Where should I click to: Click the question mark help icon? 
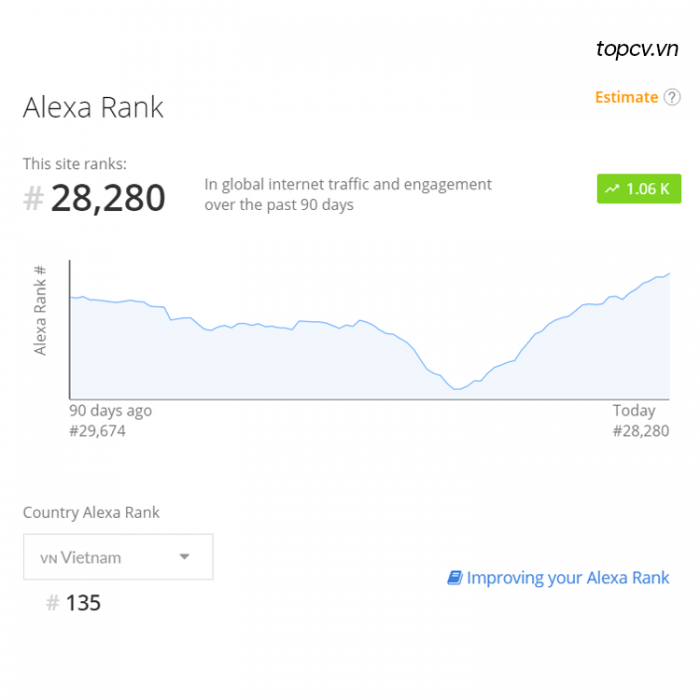point(671,97)
